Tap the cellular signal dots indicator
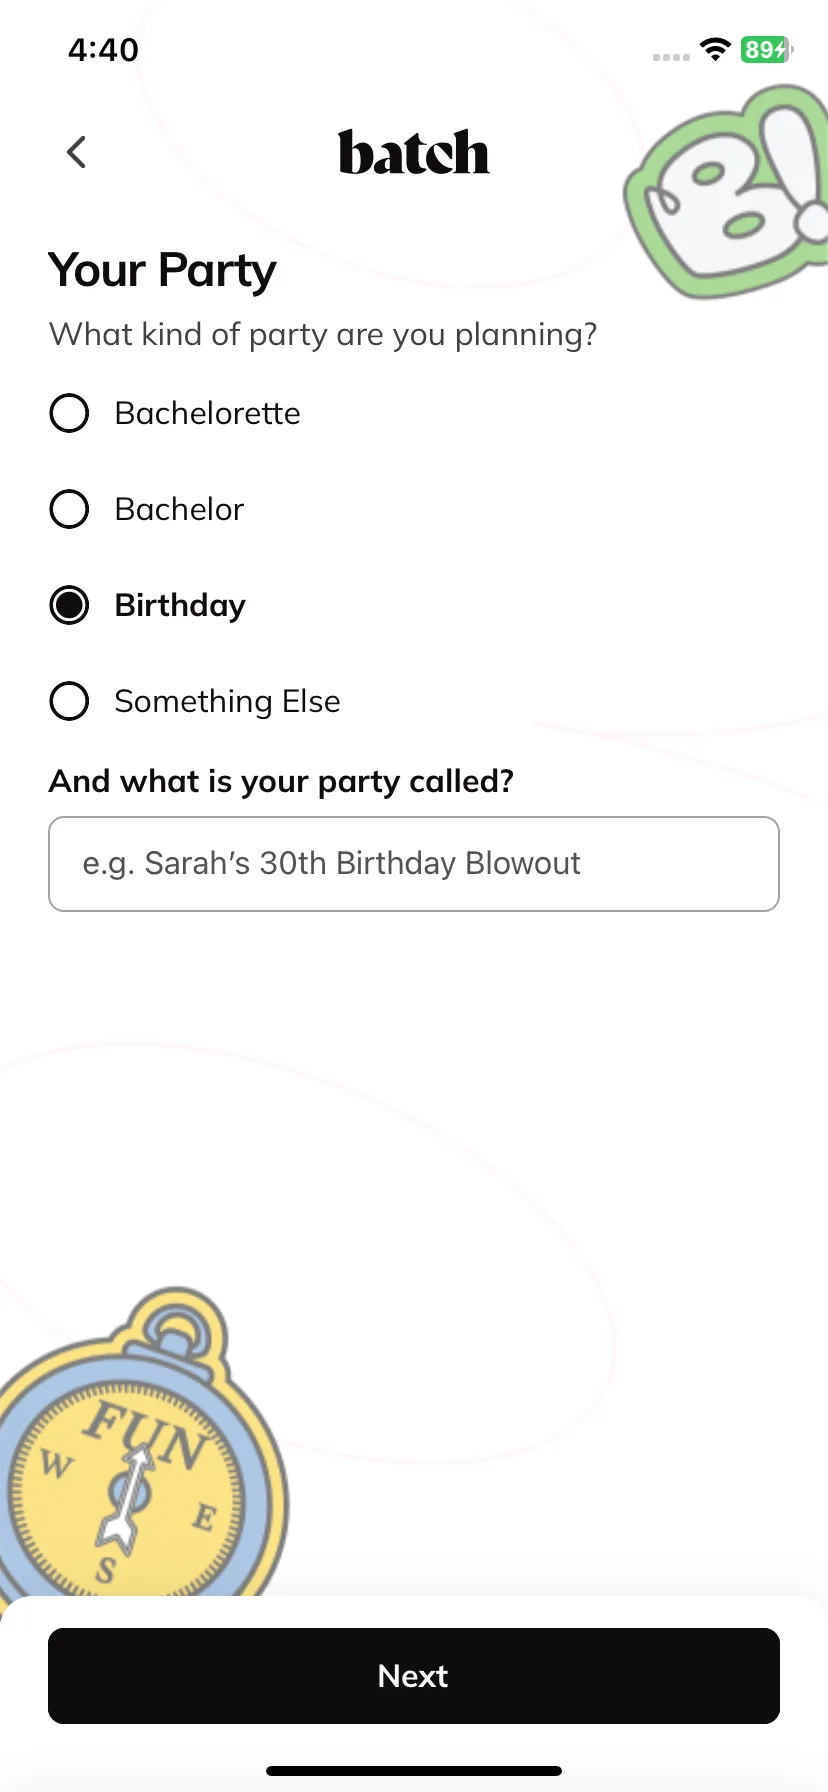This screenshot has height=1792, width=828. (671, 57)
